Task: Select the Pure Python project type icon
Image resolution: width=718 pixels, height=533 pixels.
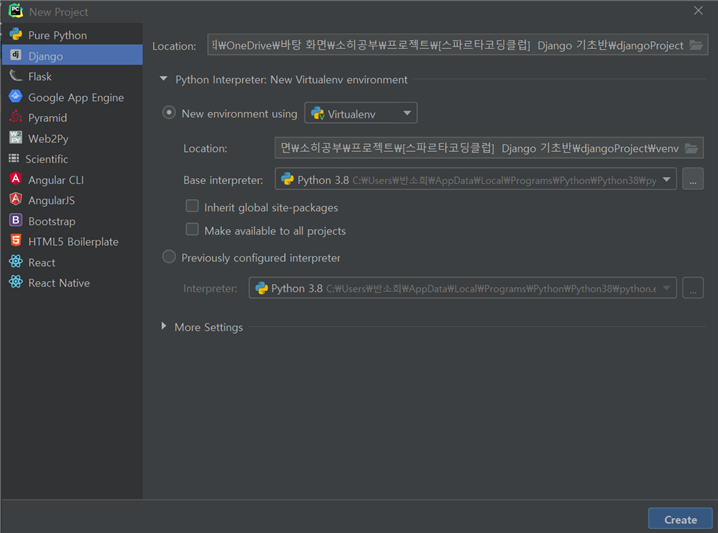Action: pos(16,34)
